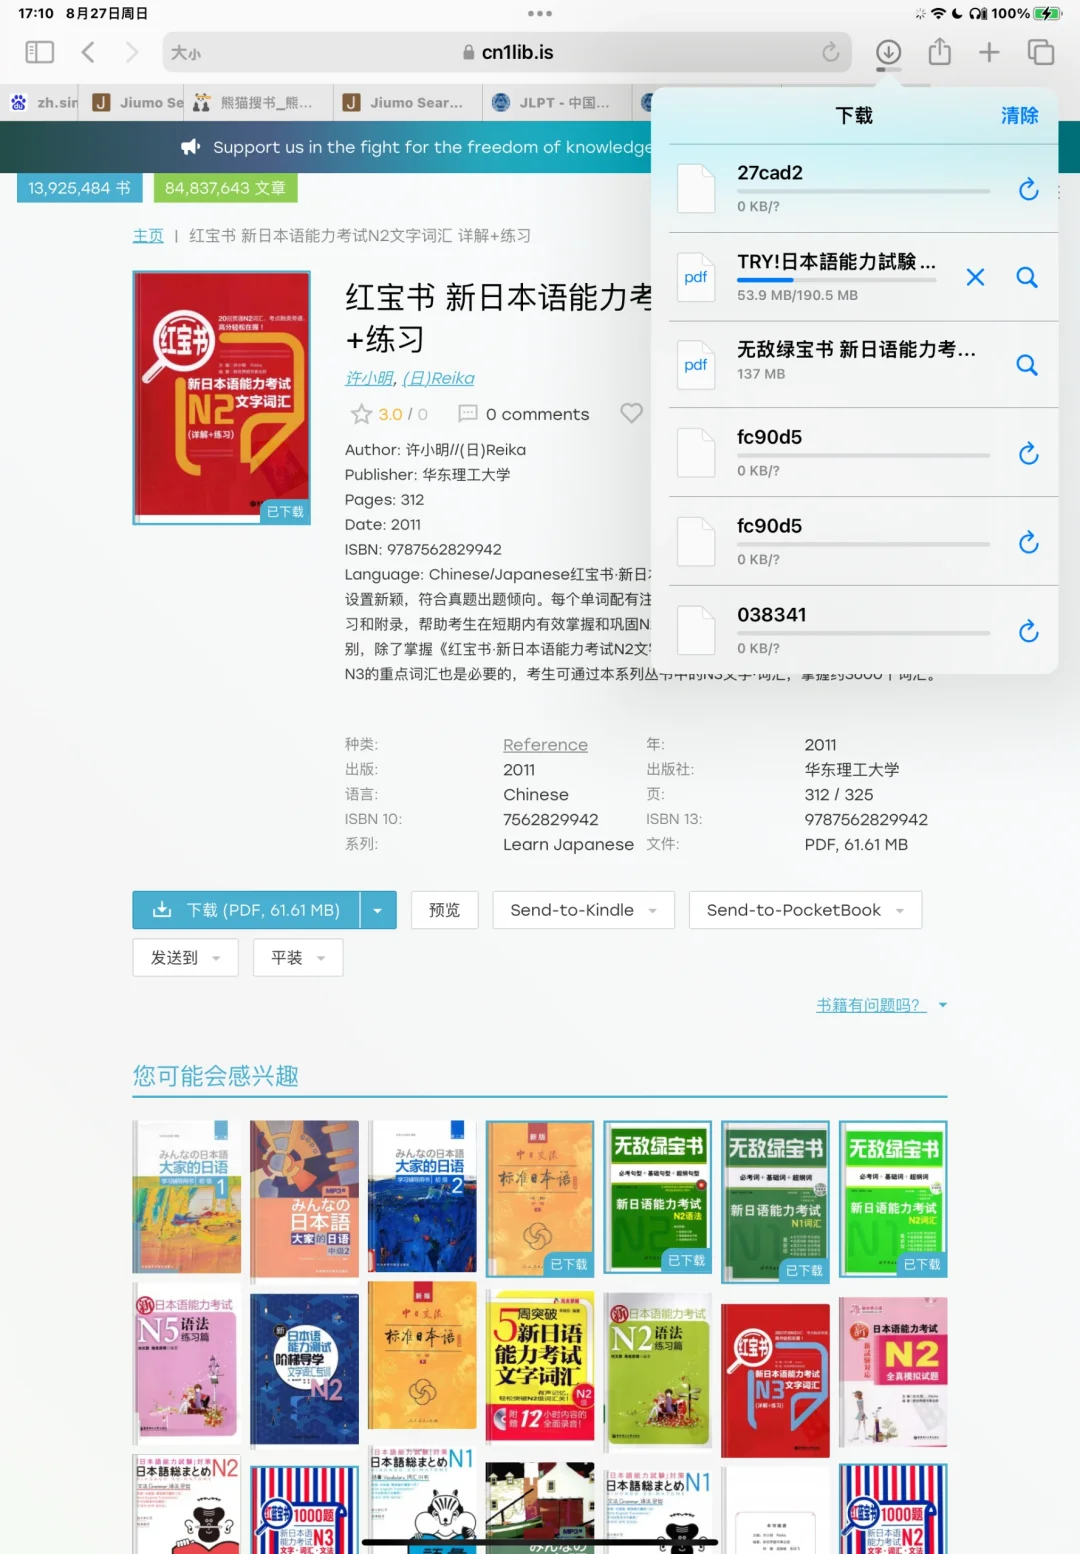Screen dimensions: 1080x1554
Task: Retry download of 038341
Action: [1028, 631]
